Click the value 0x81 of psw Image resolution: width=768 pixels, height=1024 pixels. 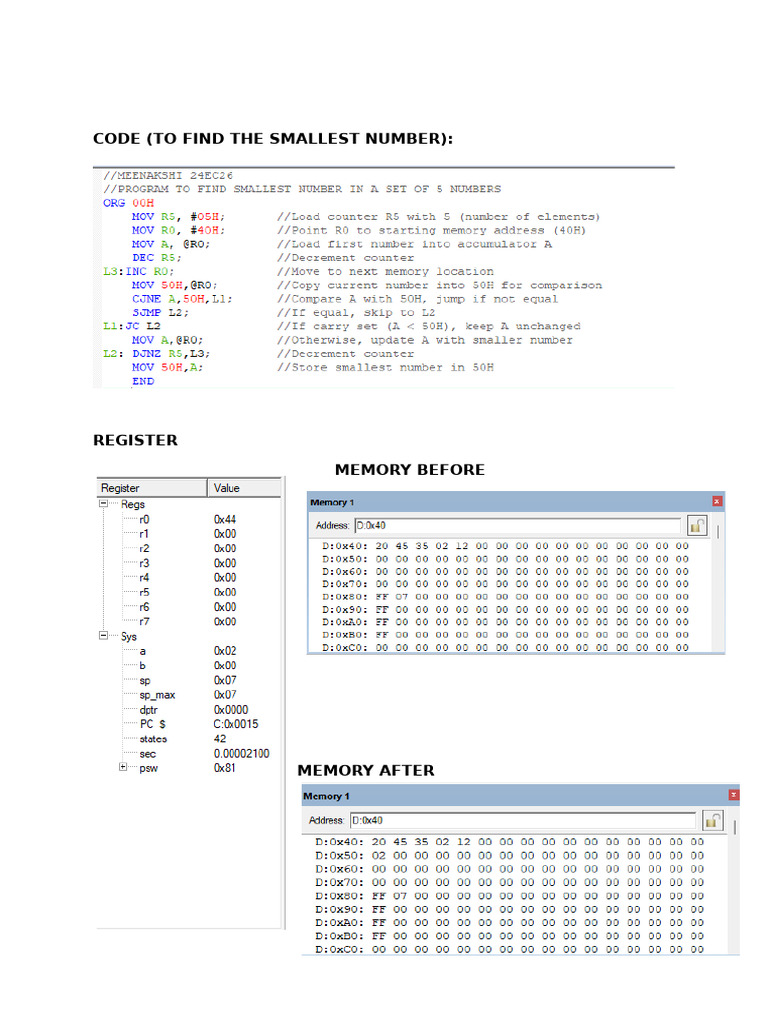pyautogui.click(x=225, y=768)
